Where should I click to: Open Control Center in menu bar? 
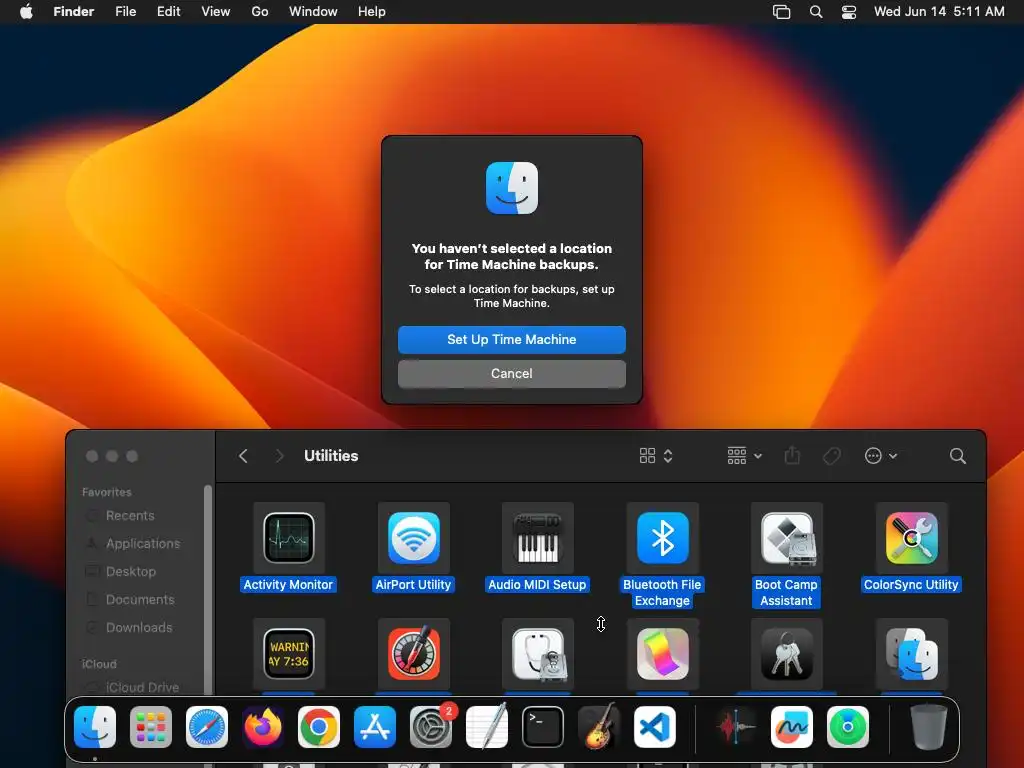tap(848, 12)
